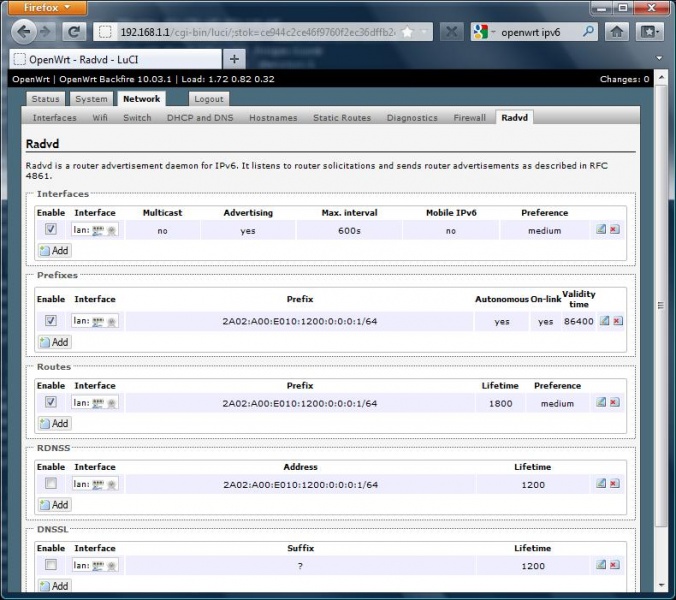The width and height of the screenshot is (676, 600).
Task: Open the search engine selector dropdown
Action: (x=484, y=31)
